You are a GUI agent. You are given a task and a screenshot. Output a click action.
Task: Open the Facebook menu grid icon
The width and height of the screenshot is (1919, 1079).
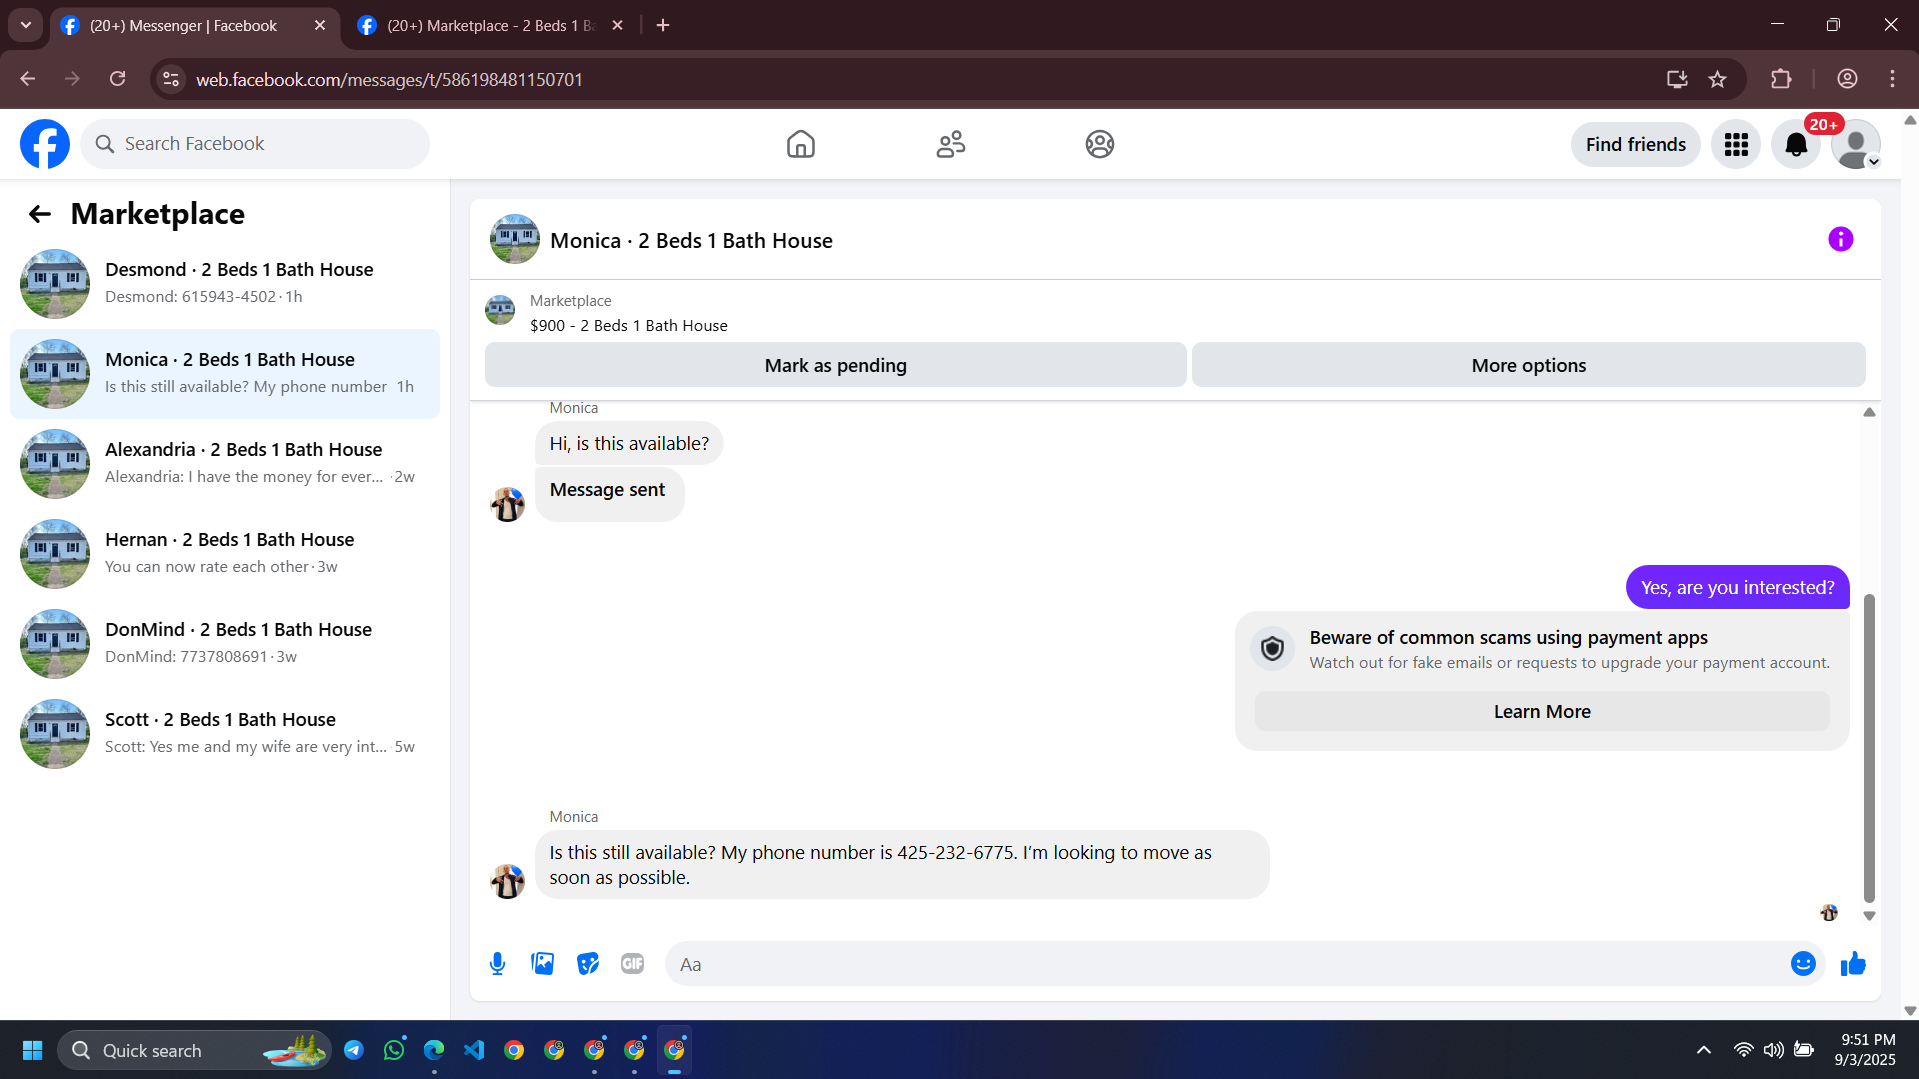(x=1736, y=144)
